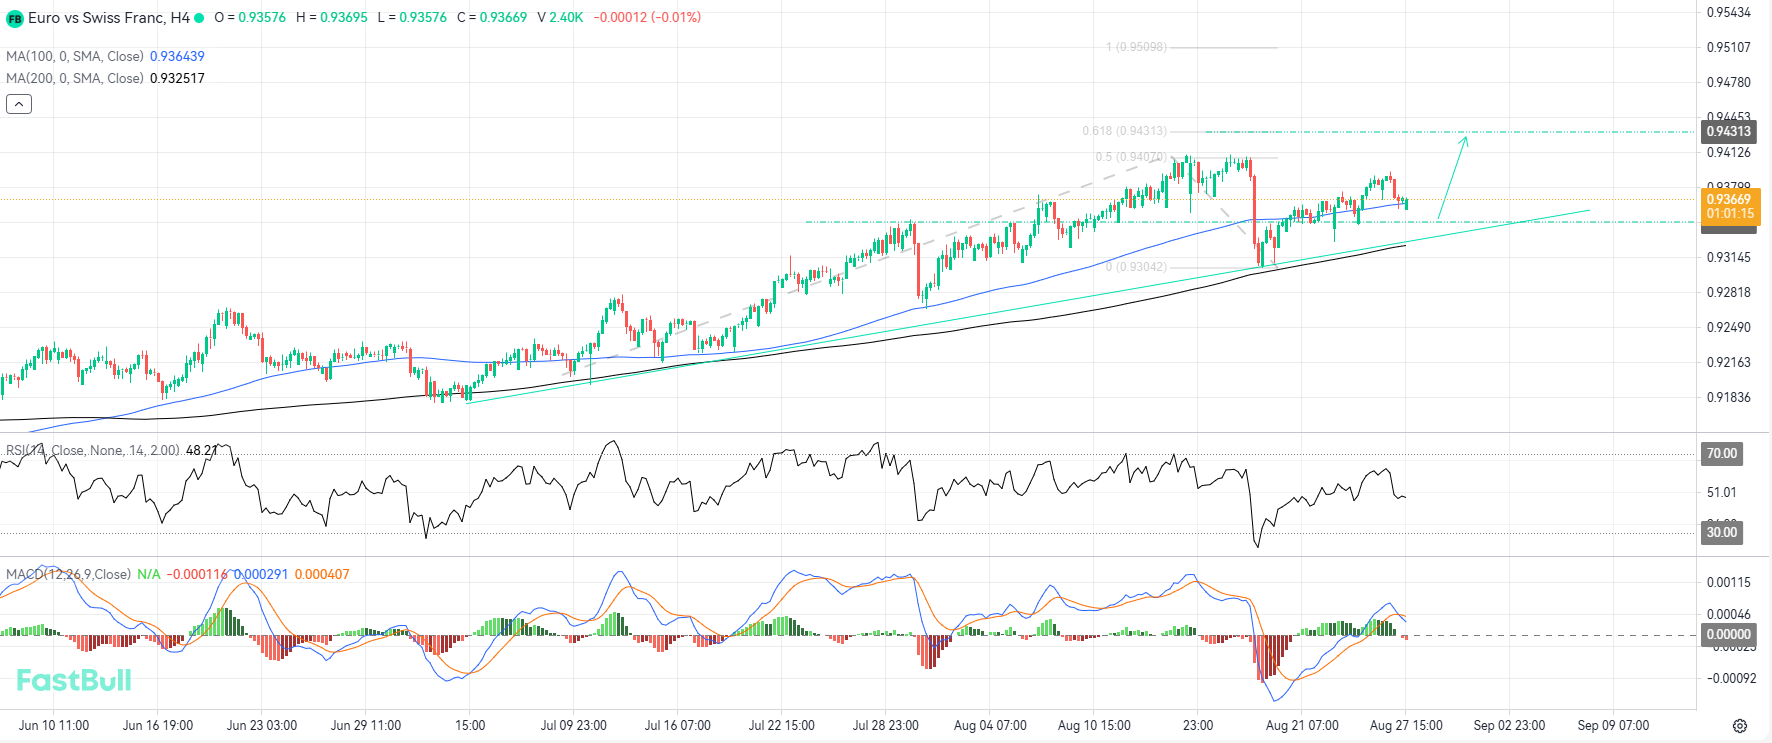
Task: Click the MACD orange value 0.000407
Action: [x=322, y=574]
